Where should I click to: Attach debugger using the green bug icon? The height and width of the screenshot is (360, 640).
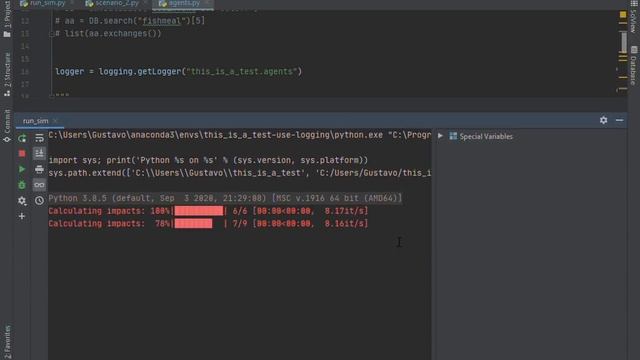pos(22,185)
